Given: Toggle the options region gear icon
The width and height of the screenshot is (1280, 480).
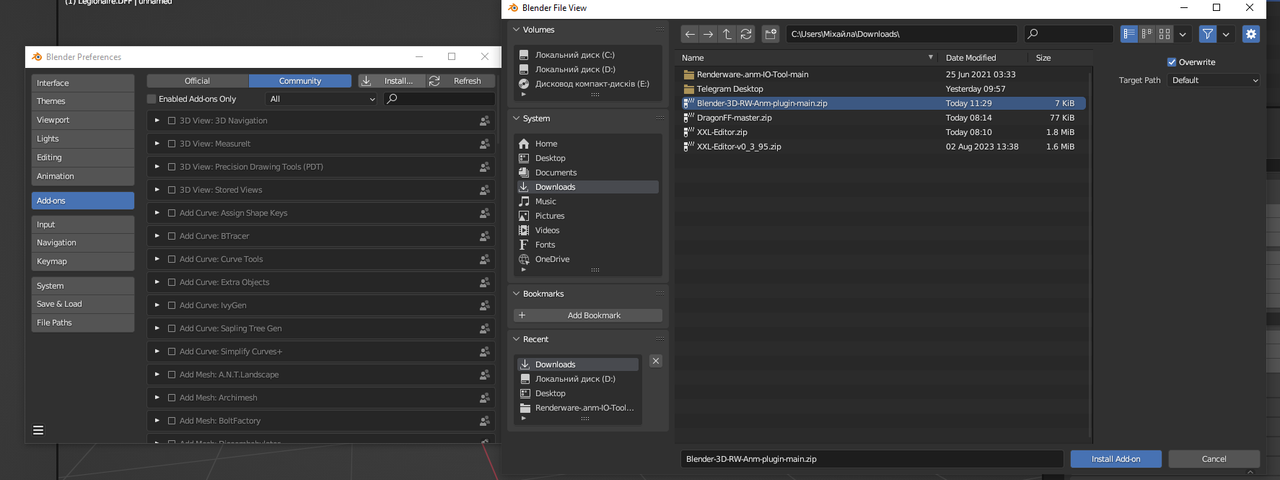Looking at the screenshot, I should point(1251,34).
